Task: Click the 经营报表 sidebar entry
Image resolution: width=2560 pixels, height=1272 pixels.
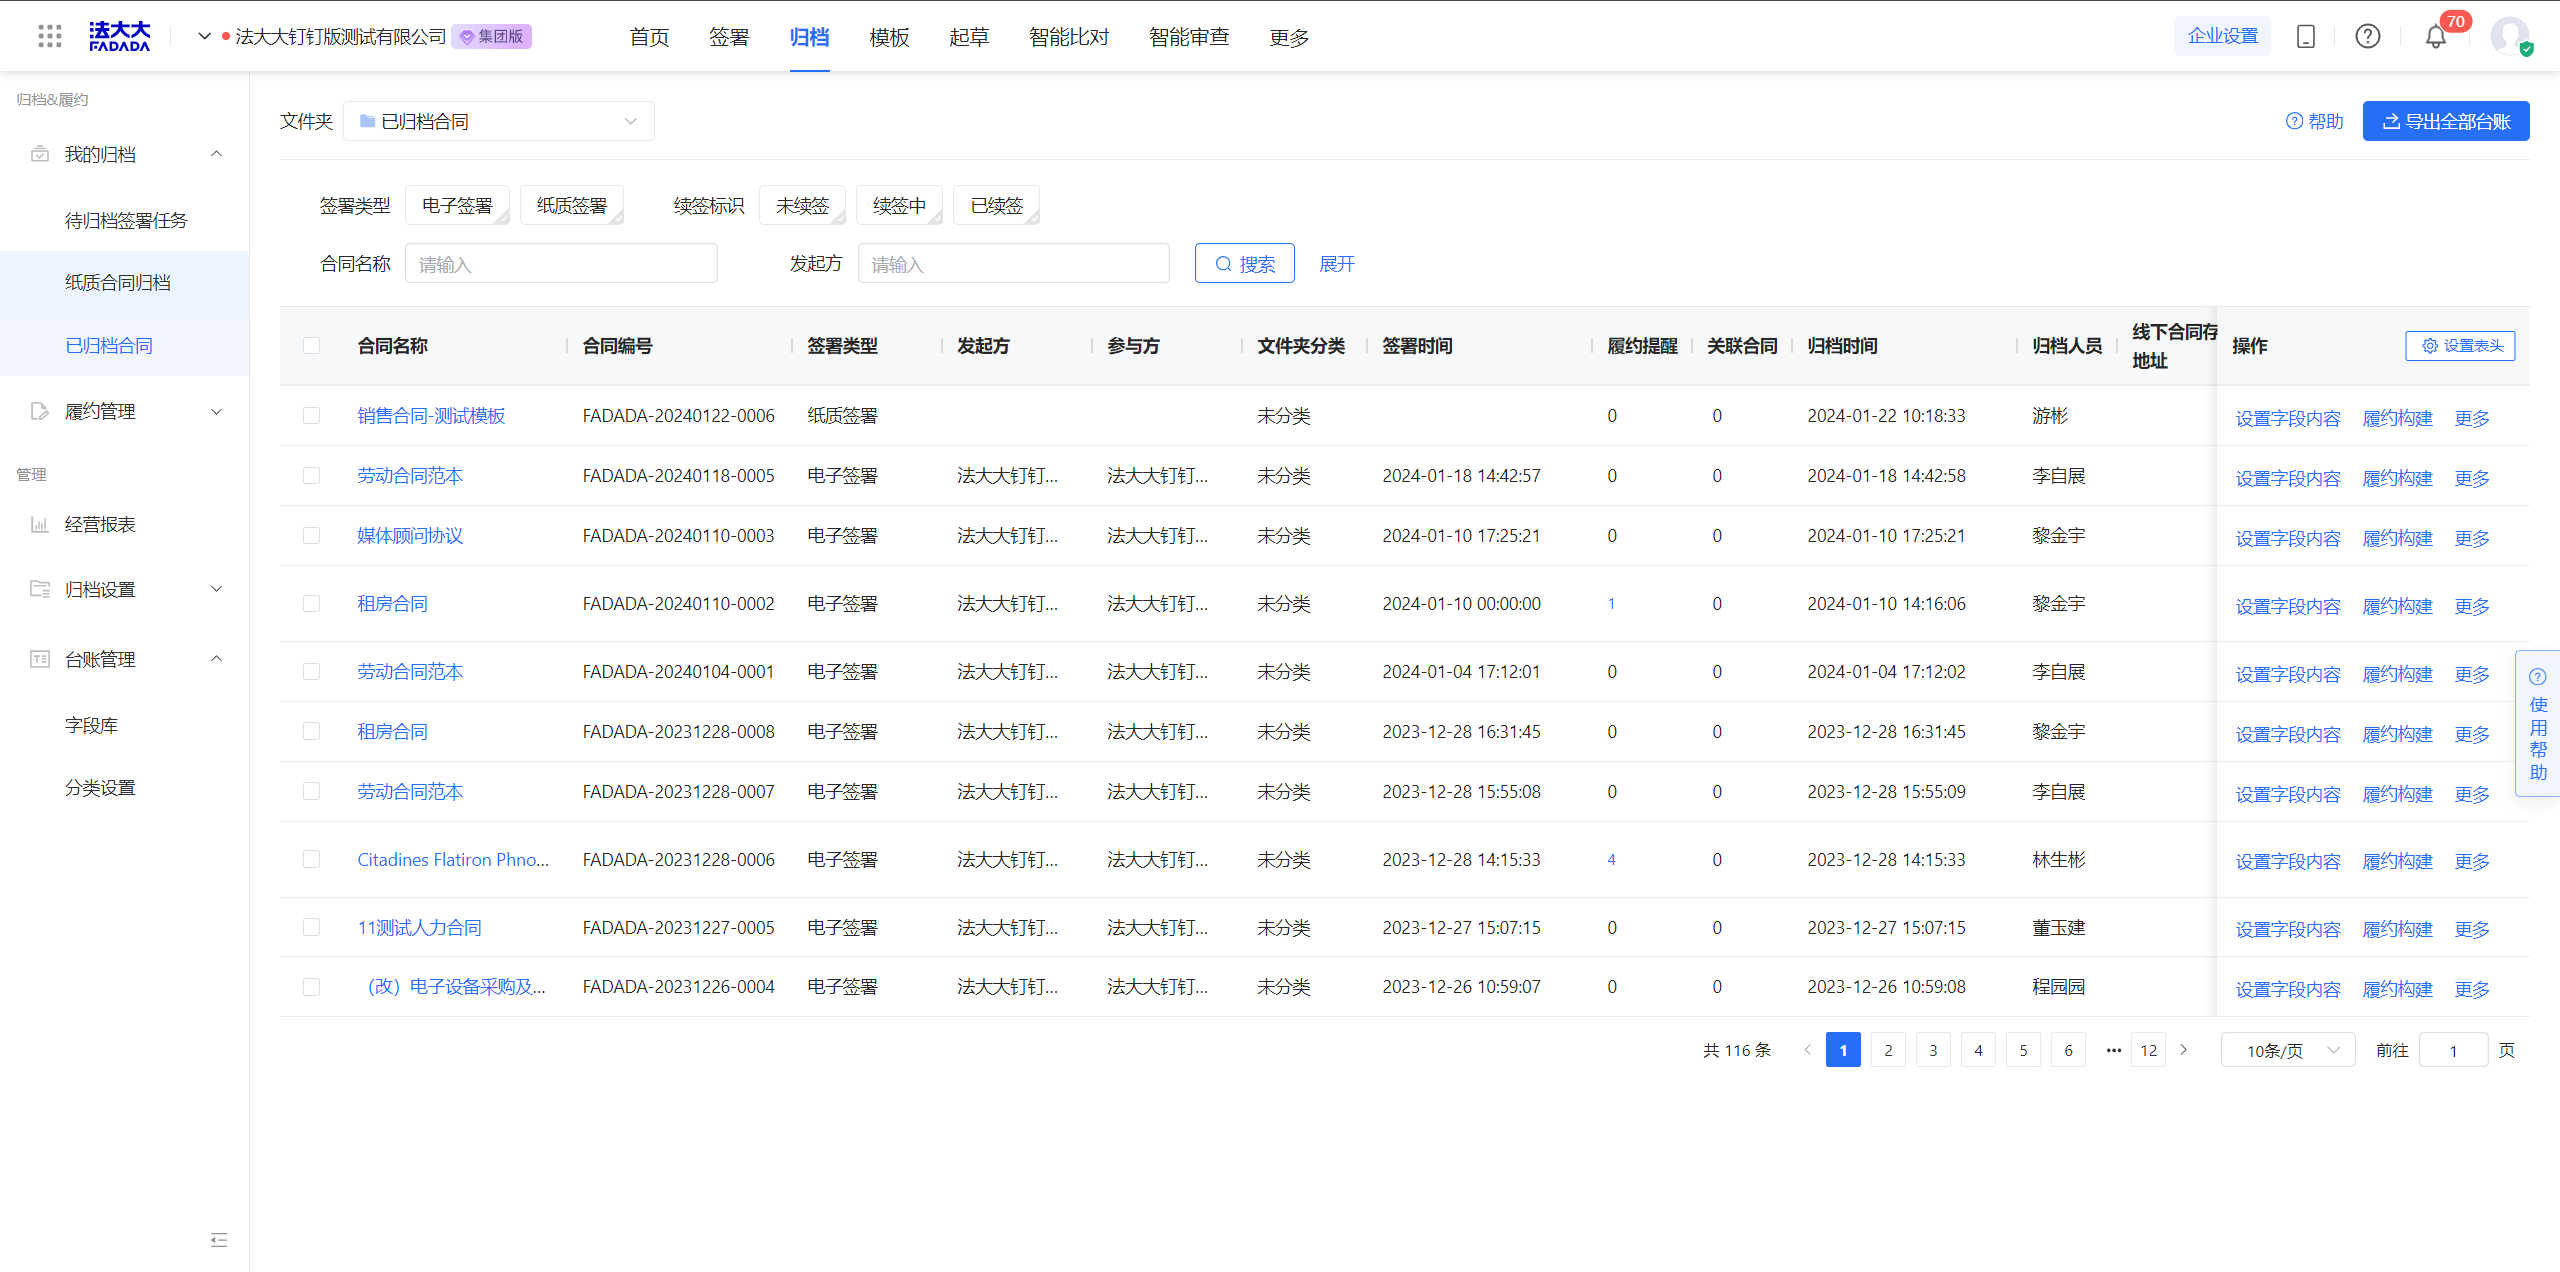Action: (100, 524)
